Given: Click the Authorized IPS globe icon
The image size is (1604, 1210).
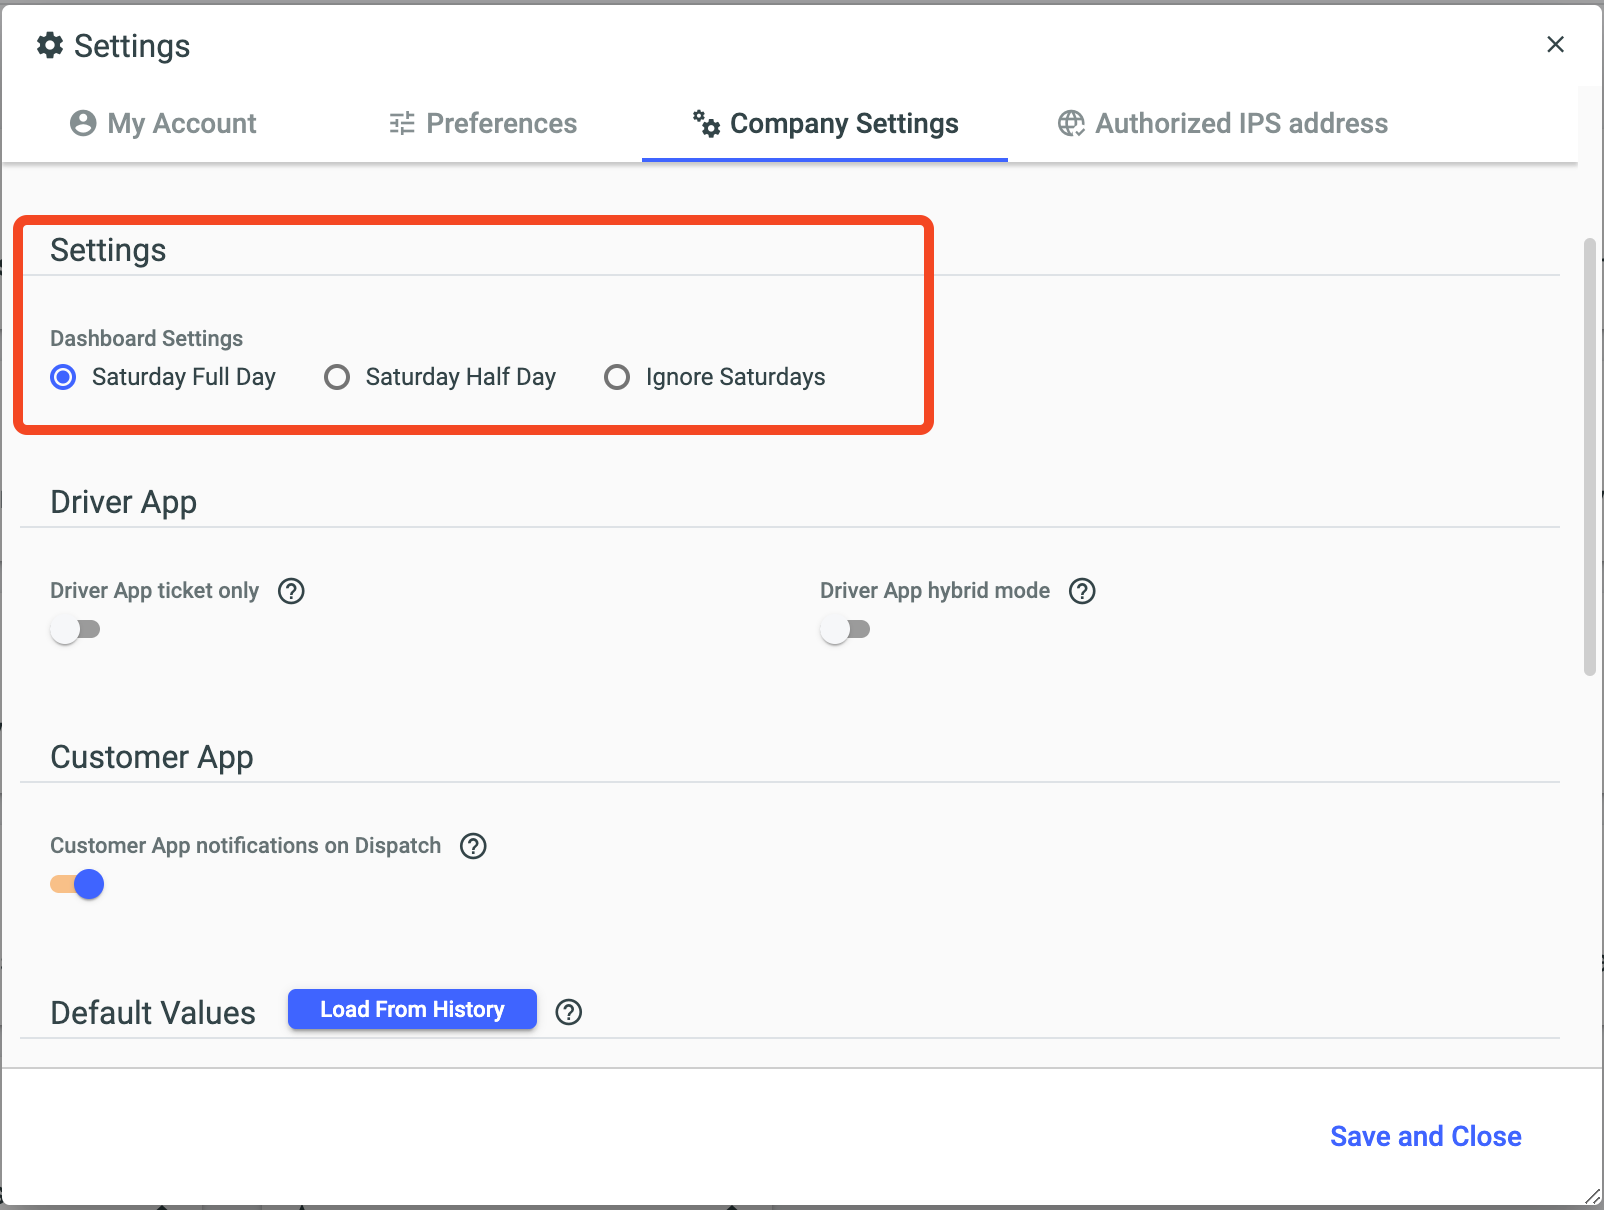Looking at the screenshot, I should pyautogui.click(x=1071, y=123).
